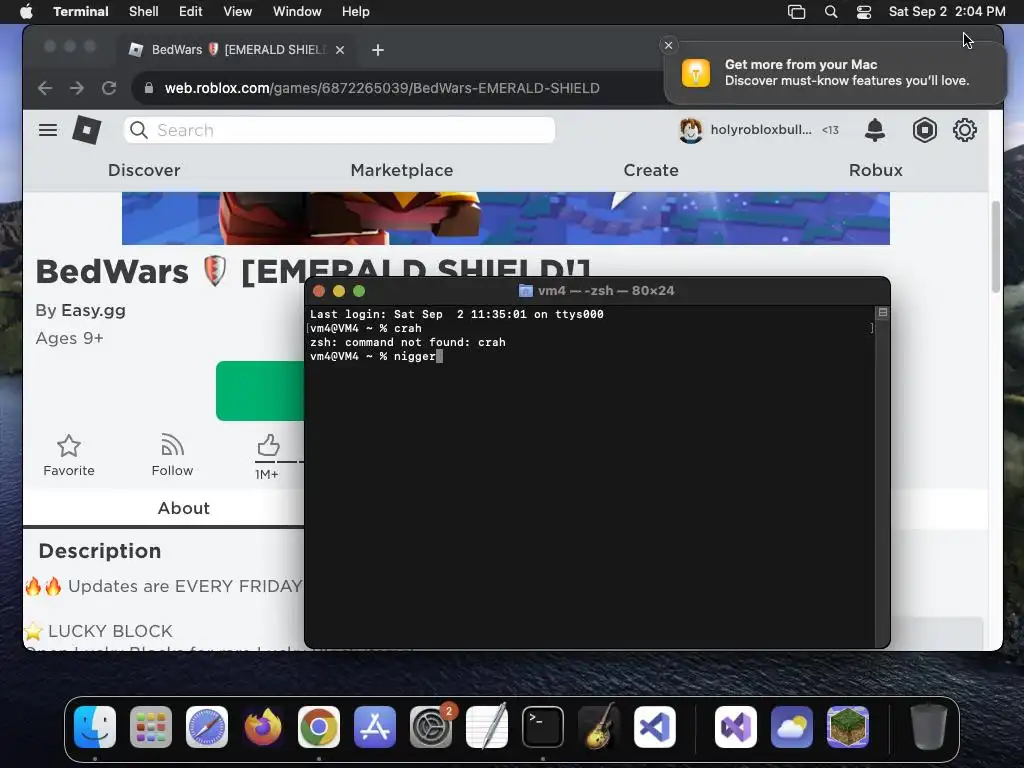The height and width of the screenshot is (768, 1024).
Task: Click the 'Last login' terminal line
Action: [456, 314]
